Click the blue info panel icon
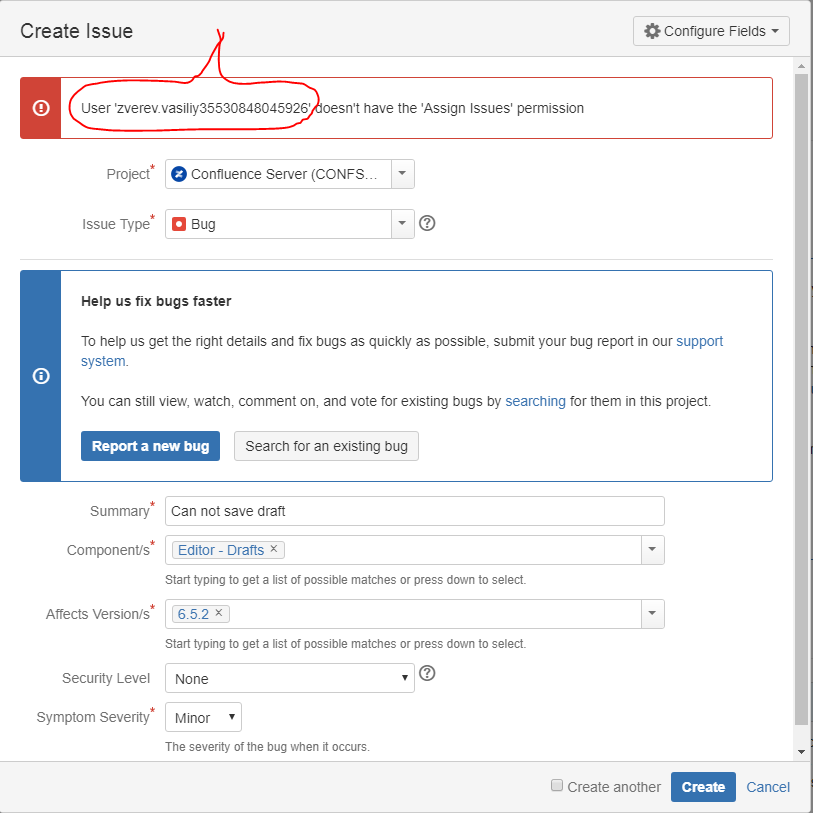The width and height of the screenshot is (813, 813). click(x=41, y=376)
